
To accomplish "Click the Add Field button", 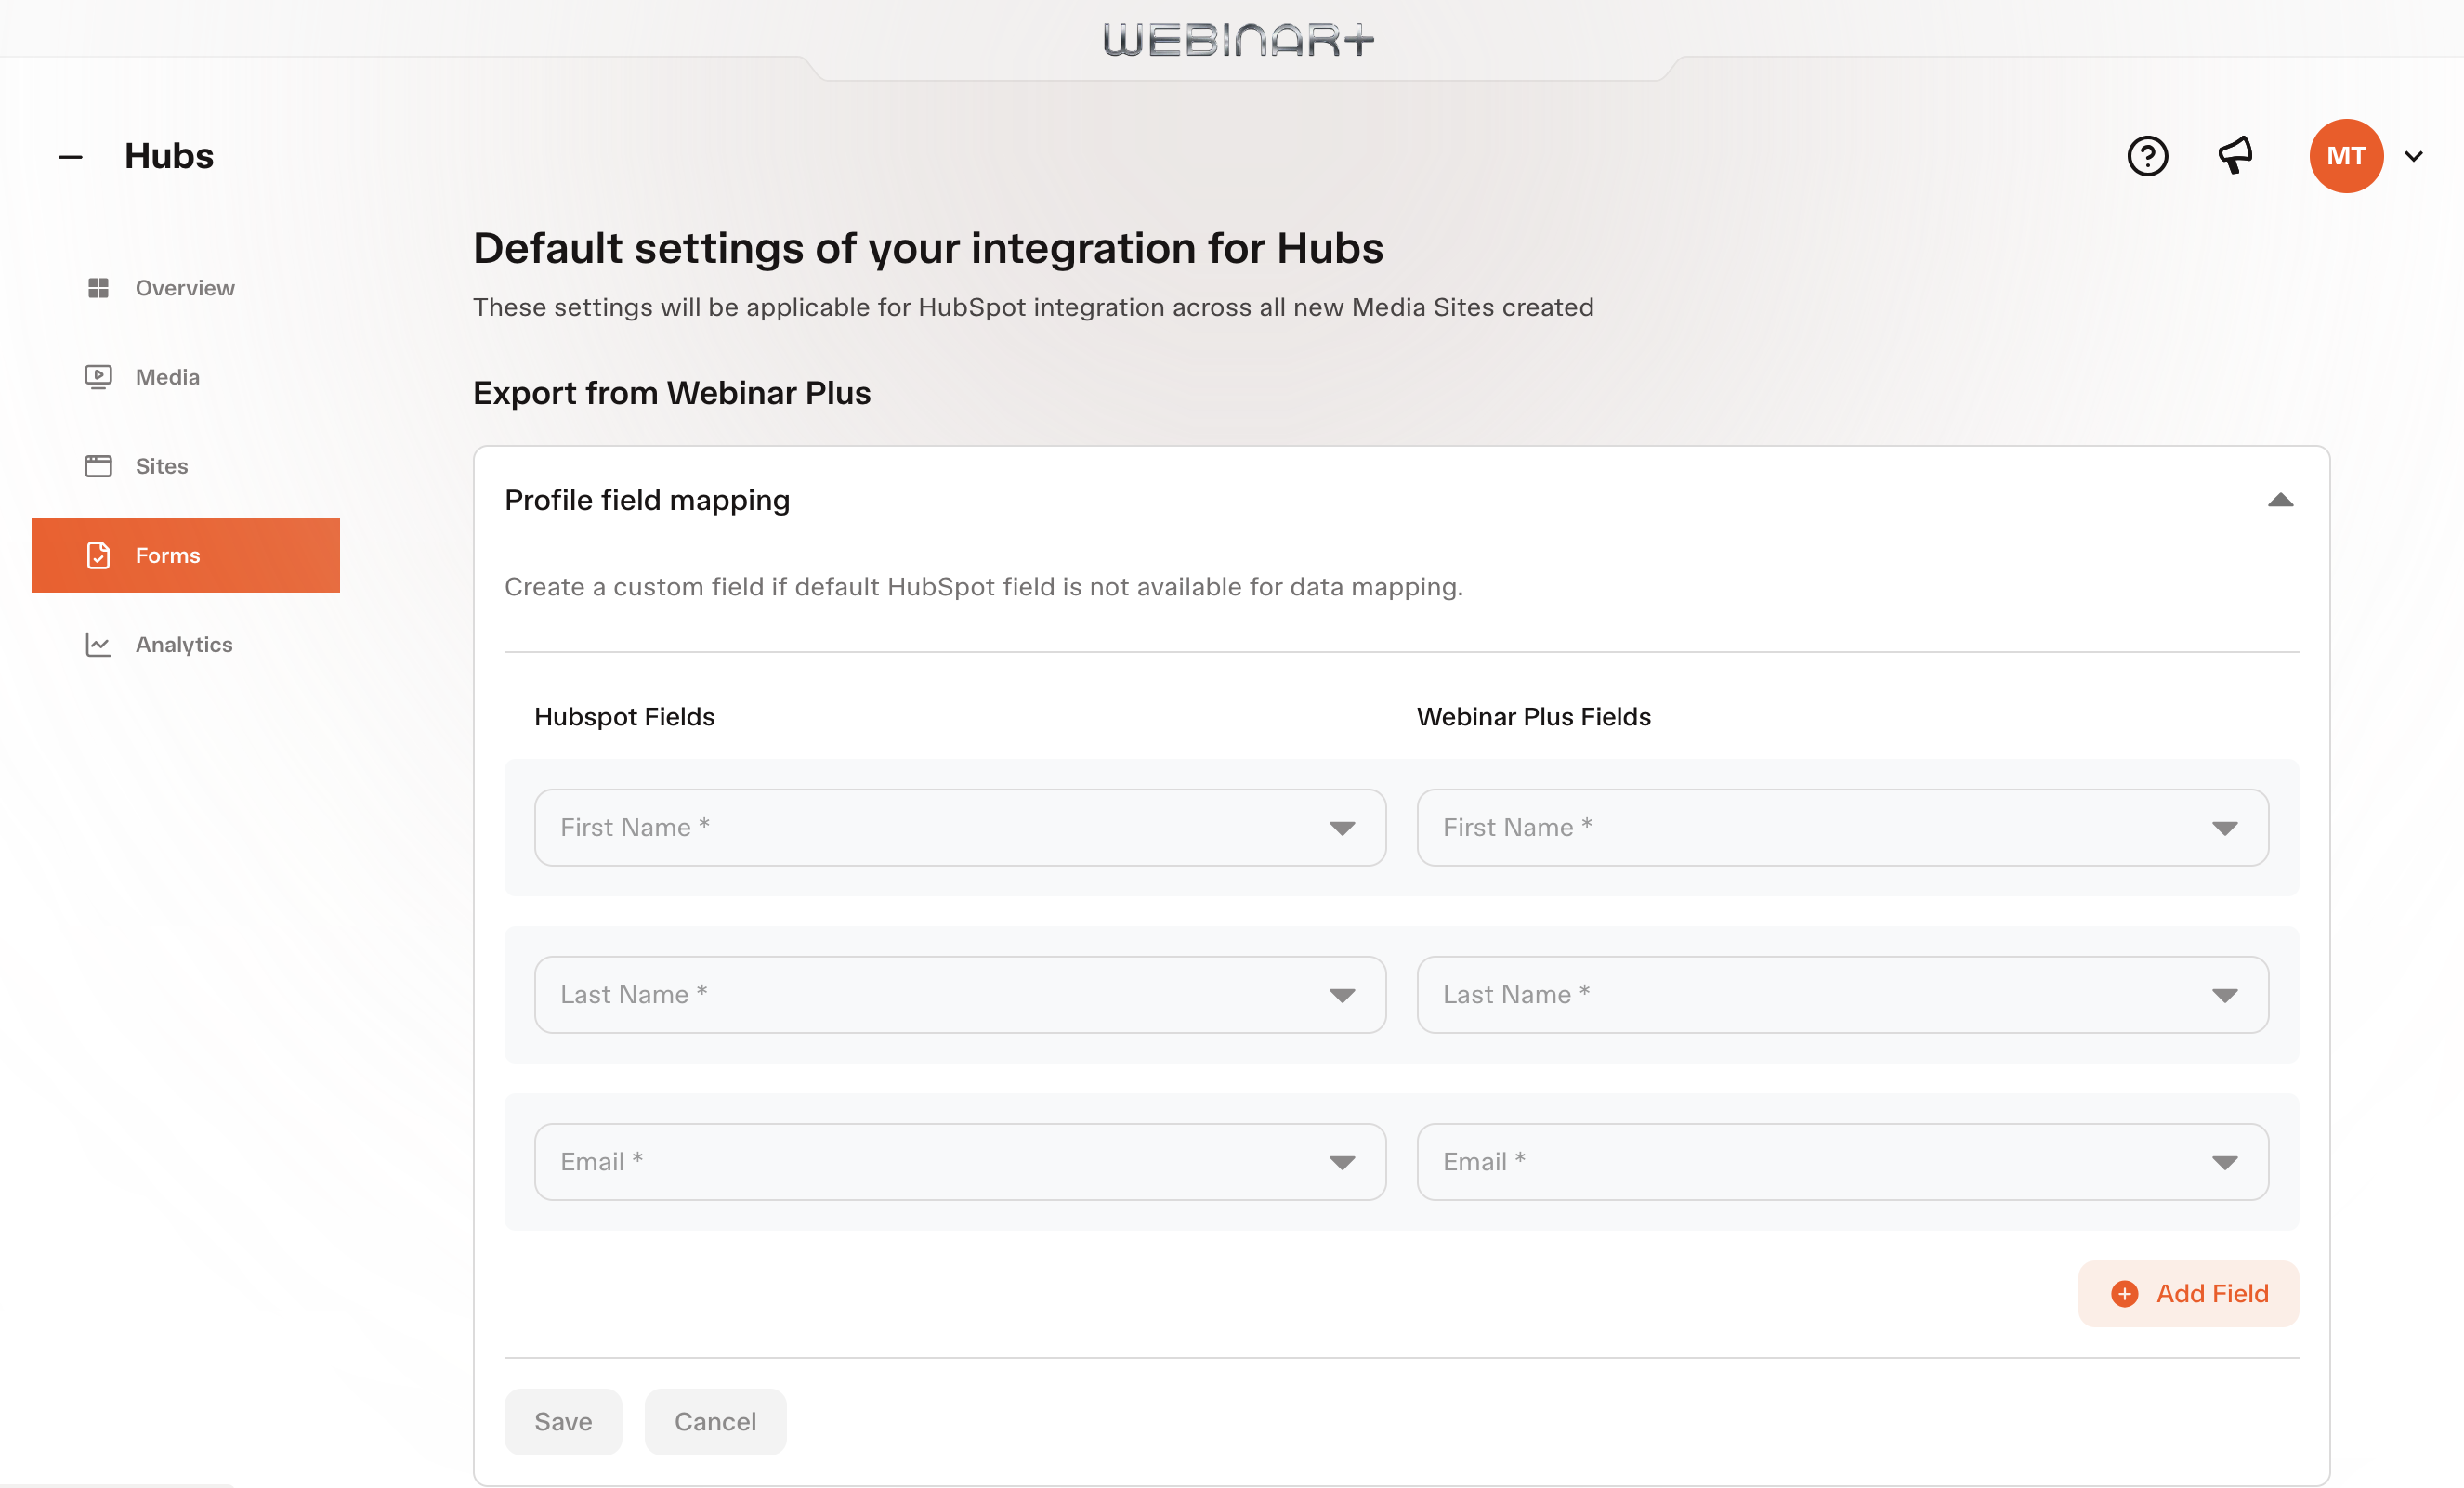I will pyautogui.click(x=2188, y=1293).
